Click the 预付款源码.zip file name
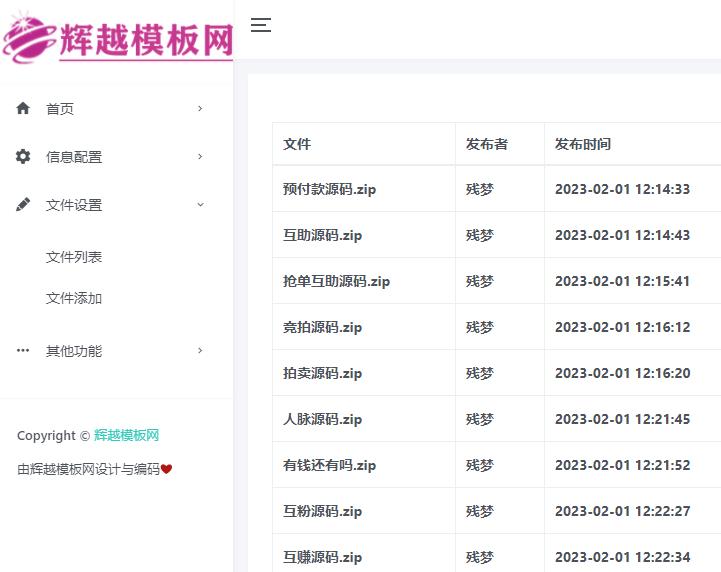Viewport: 721px width, 572px height. (329, 189)
